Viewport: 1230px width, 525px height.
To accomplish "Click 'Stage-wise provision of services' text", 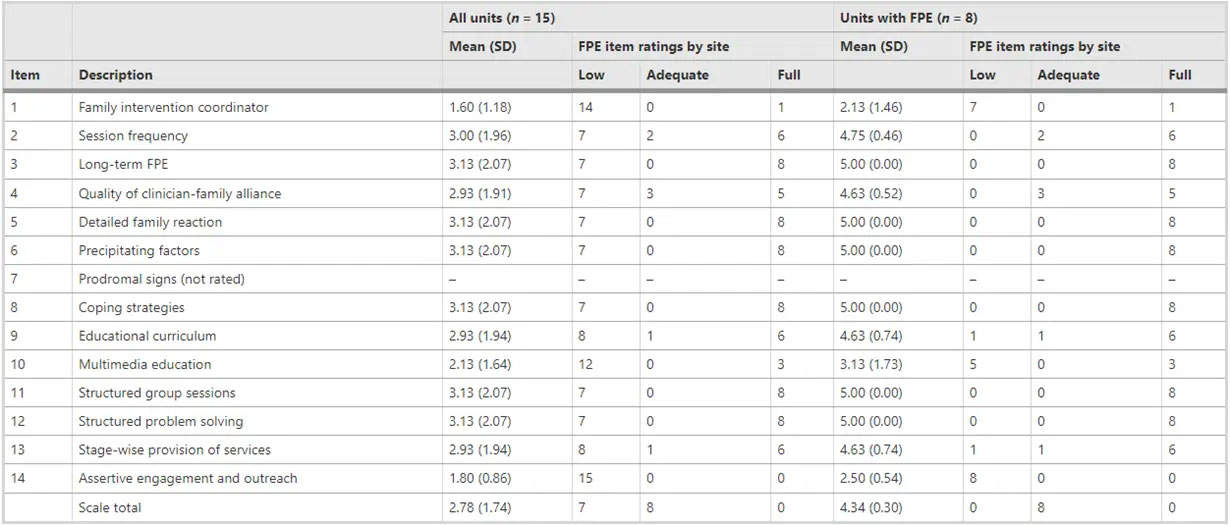I will pyautogui.click(x=175, y=450).
